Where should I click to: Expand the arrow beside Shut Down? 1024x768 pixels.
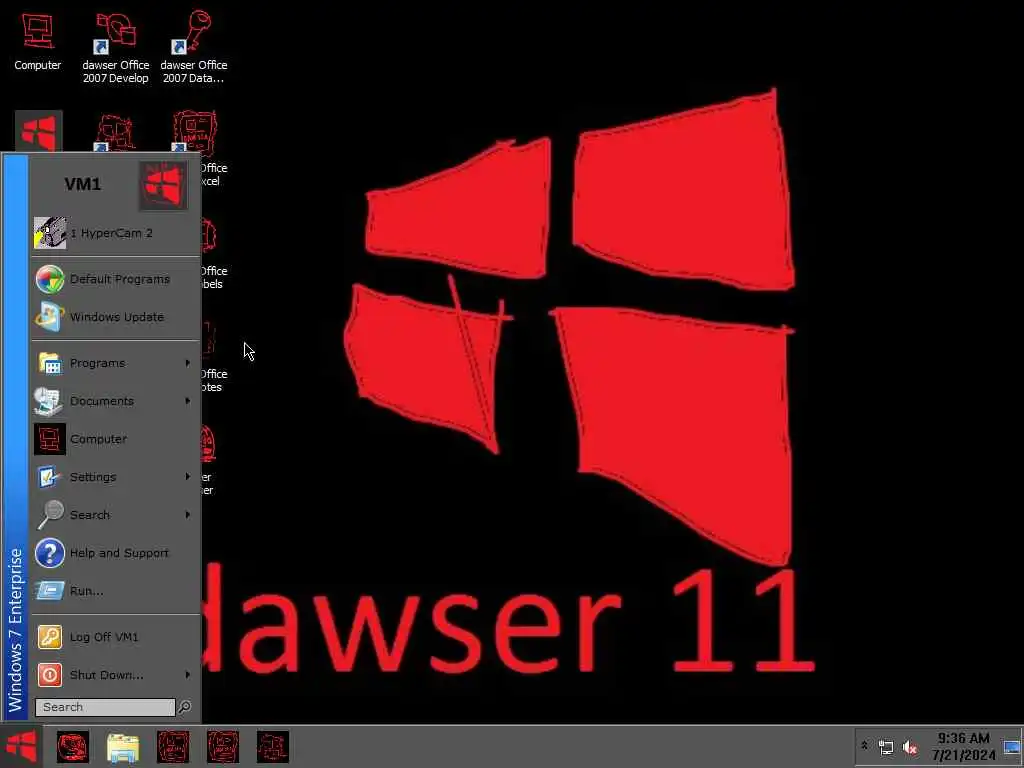(x=187, y=675)
